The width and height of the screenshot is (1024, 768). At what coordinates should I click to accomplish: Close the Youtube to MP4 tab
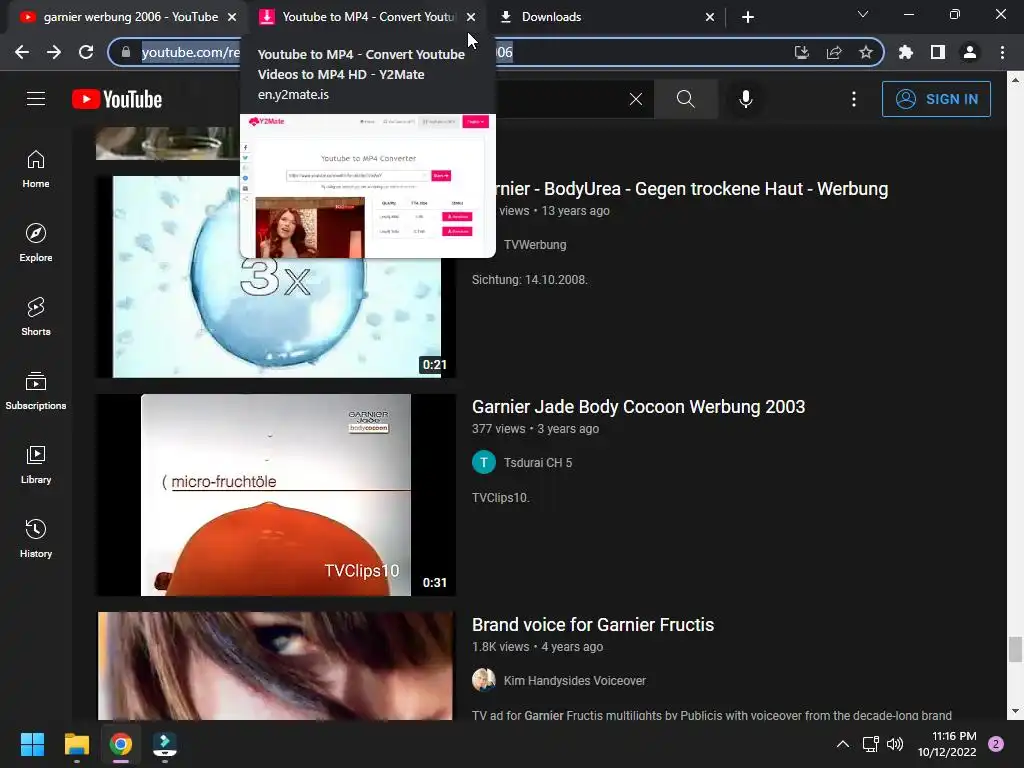pos(471,17)
